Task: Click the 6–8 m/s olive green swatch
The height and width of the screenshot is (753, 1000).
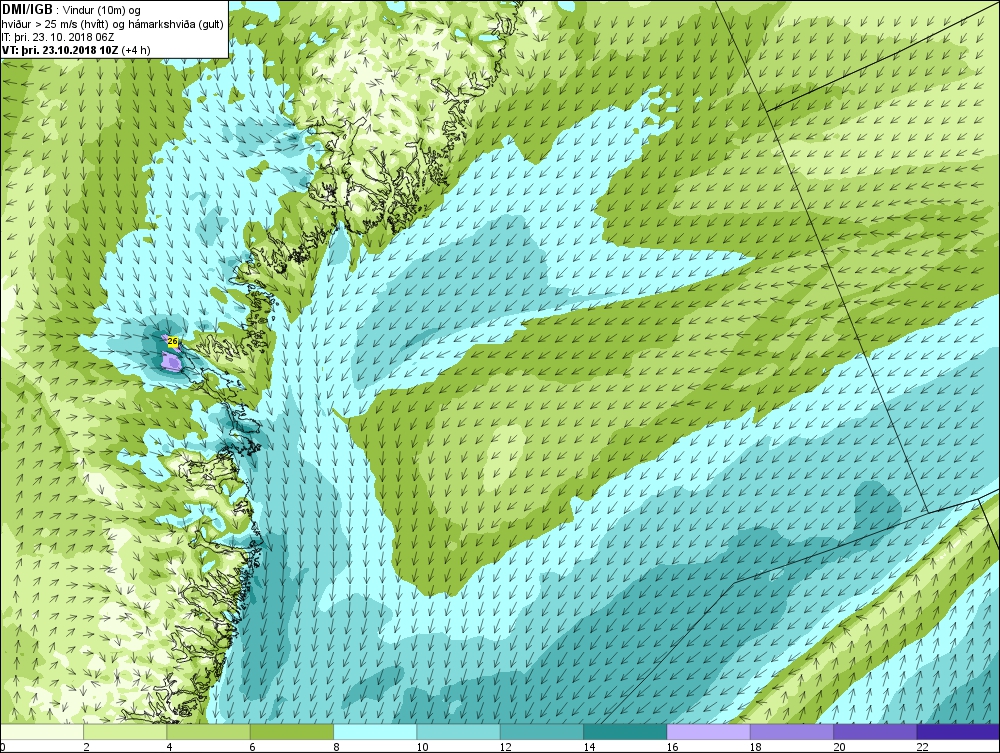Action: (x=291, y=732)
